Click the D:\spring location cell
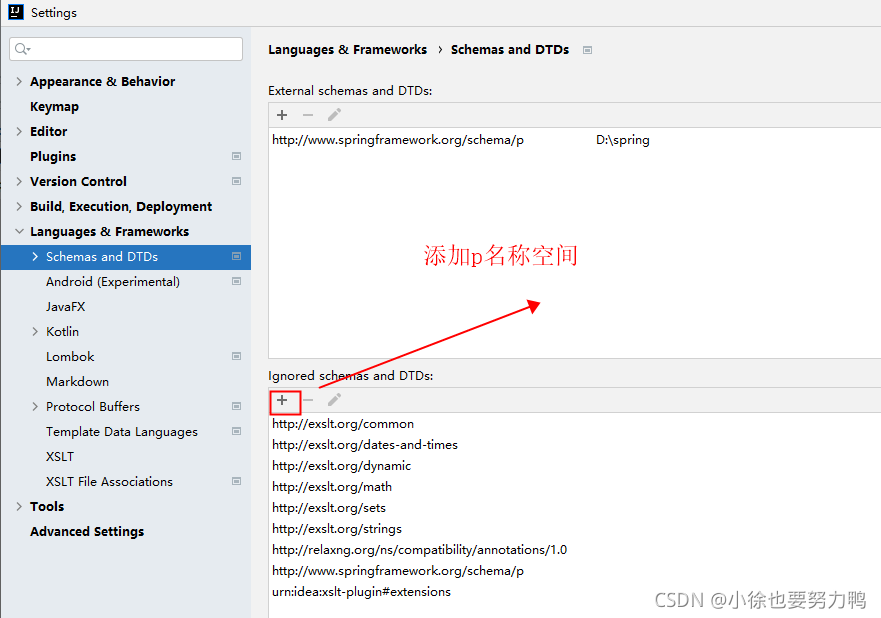 click(x=623, y=140)
